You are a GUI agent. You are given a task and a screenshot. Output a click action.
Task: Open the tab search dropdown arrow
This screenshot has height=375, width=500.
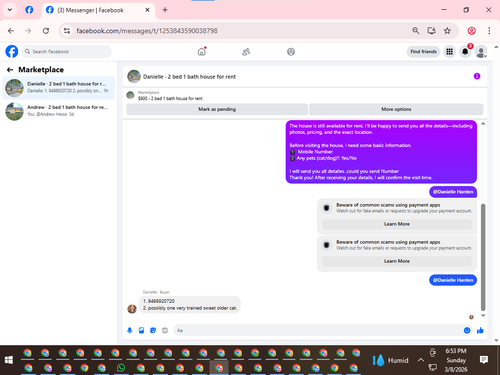tap(10, 10)
